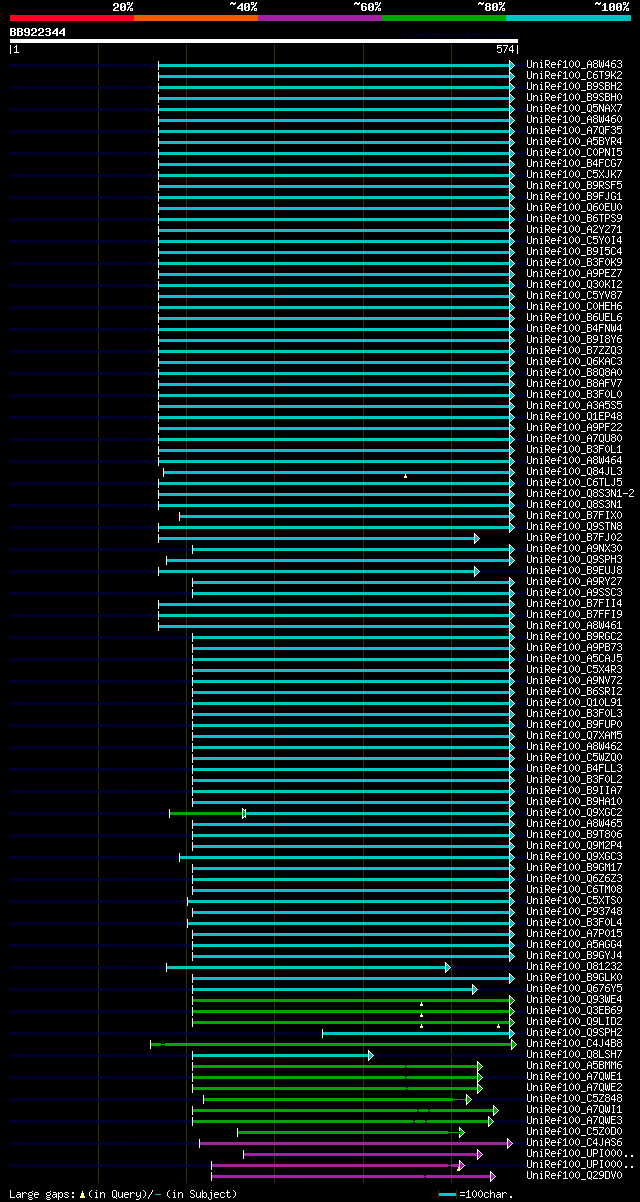Select the UniRef100_A3A5S5 label
The image size is (640, 1202).
coord(574,405)
